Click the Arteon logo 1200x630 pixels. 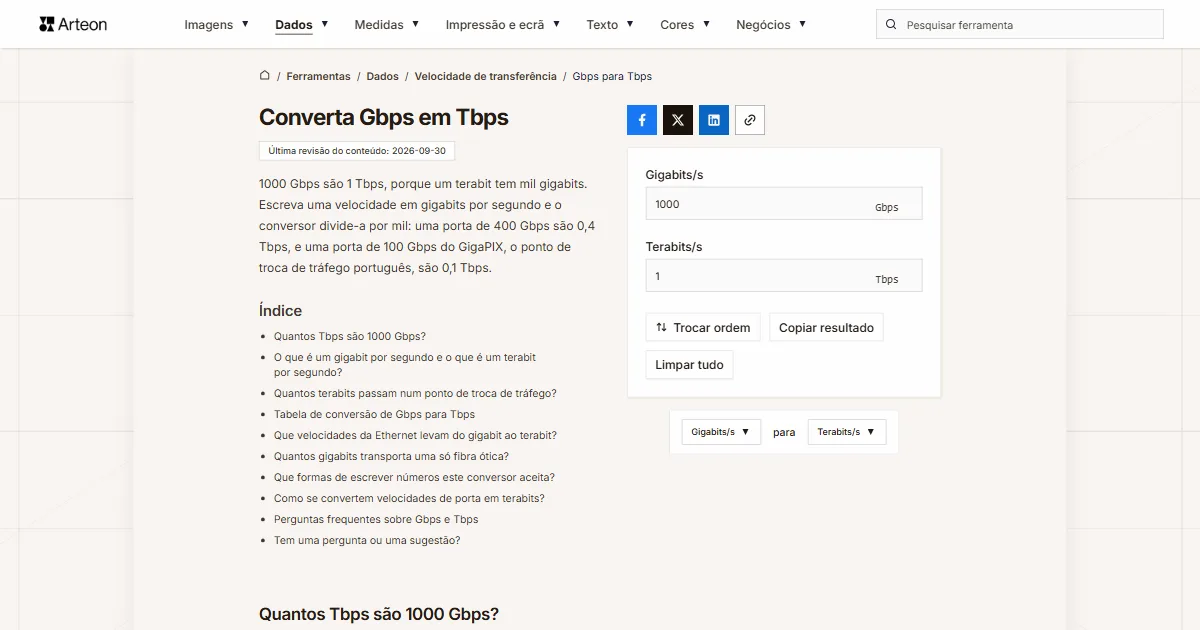coord(73,24)
